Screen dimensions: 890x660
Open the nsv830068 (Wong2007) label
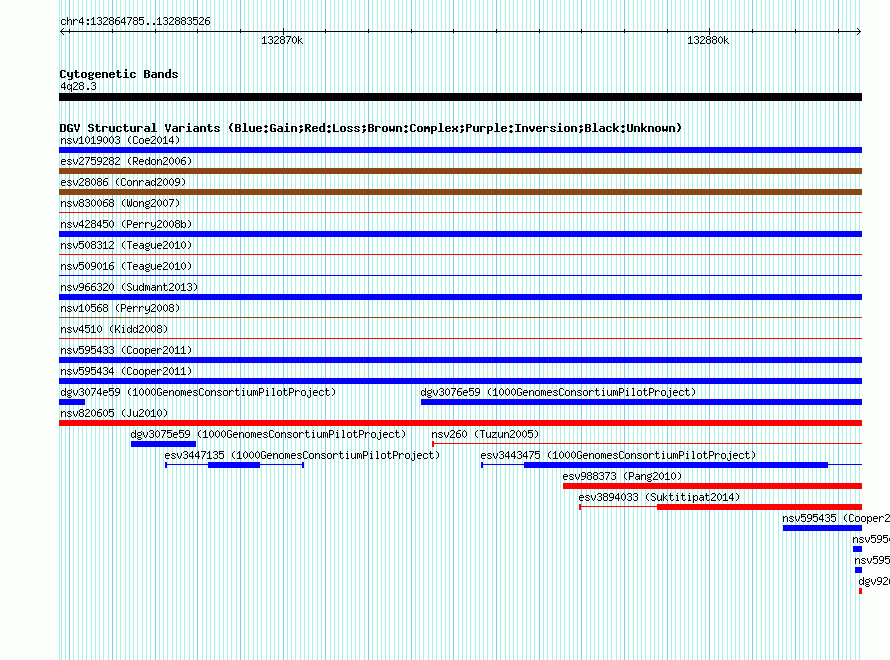[x=120, y=203]
